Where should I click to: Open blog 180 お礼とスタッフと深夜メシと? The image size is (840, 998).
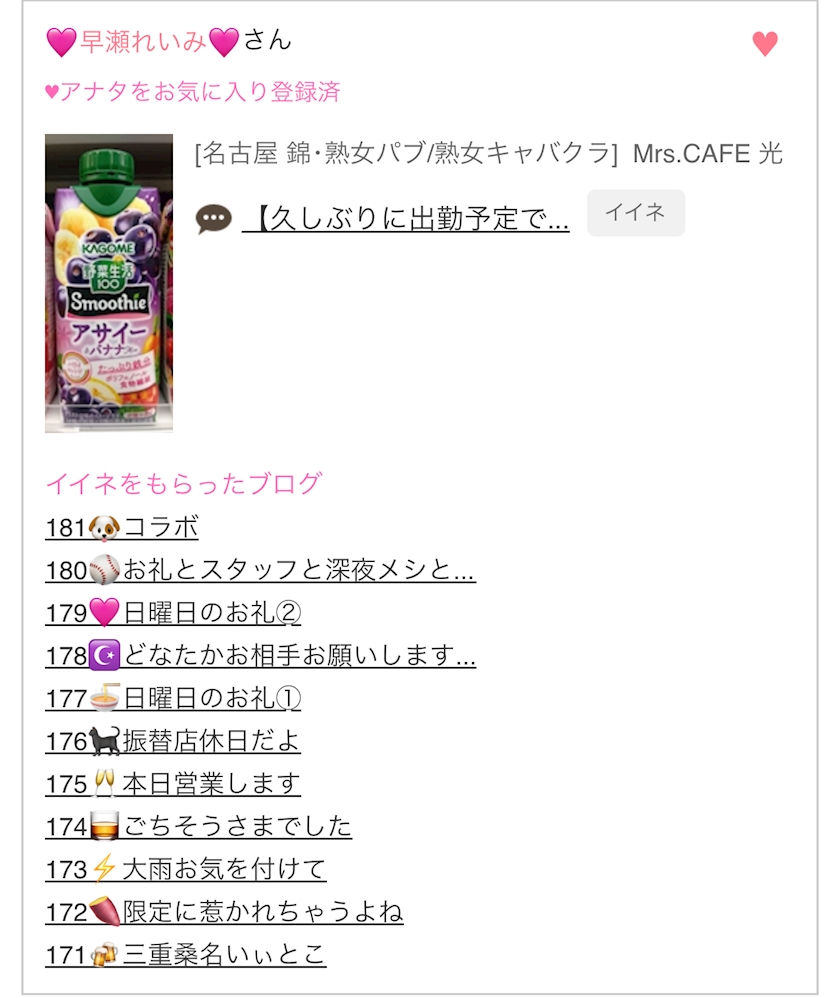[260, 570]
